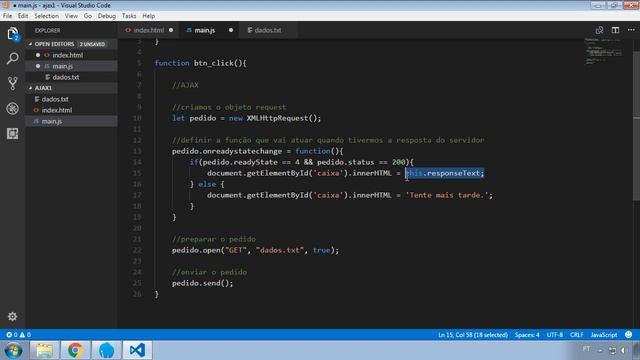640x360 pixels.
Task: Open the Extensions view icon
Action: 12,133
